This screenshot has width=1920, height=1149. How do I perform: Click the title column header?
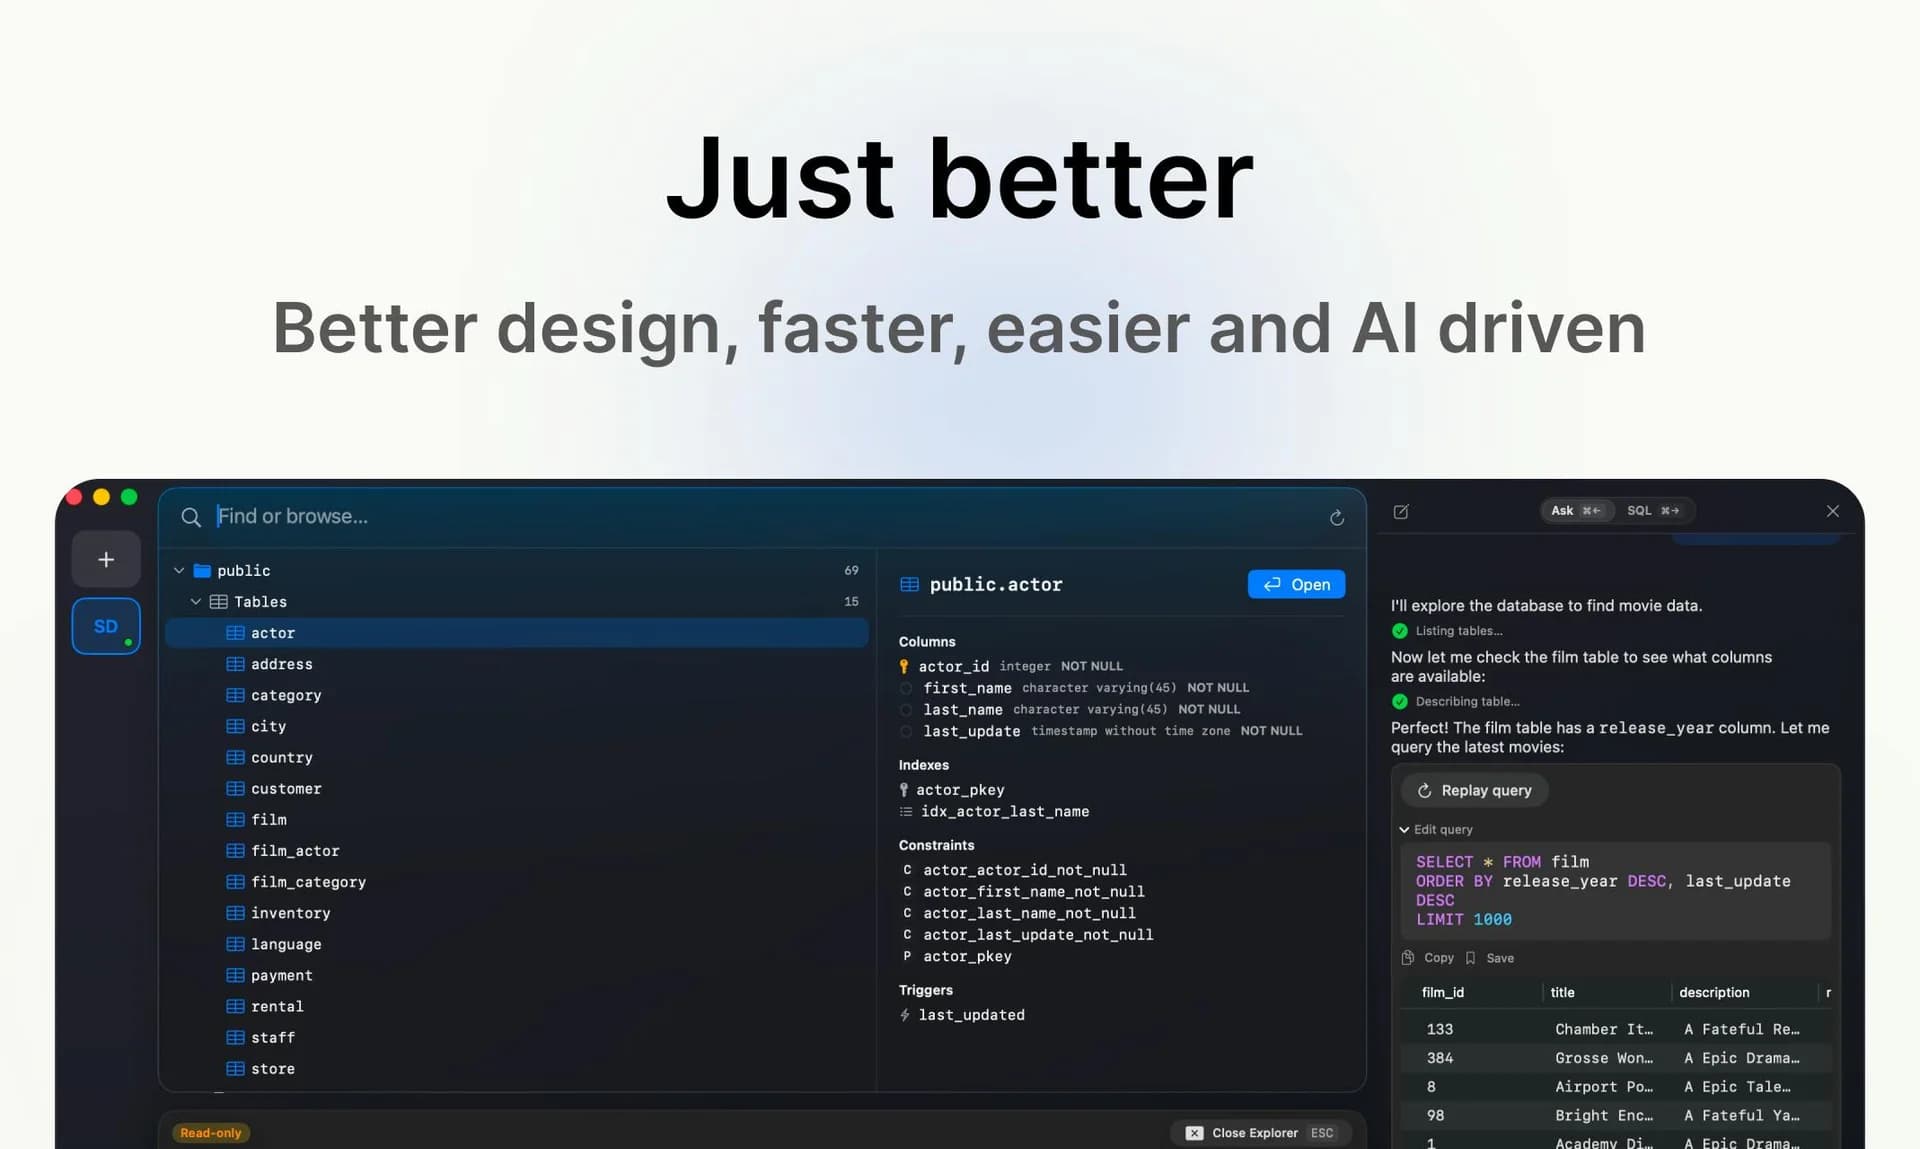[1562, 993]
